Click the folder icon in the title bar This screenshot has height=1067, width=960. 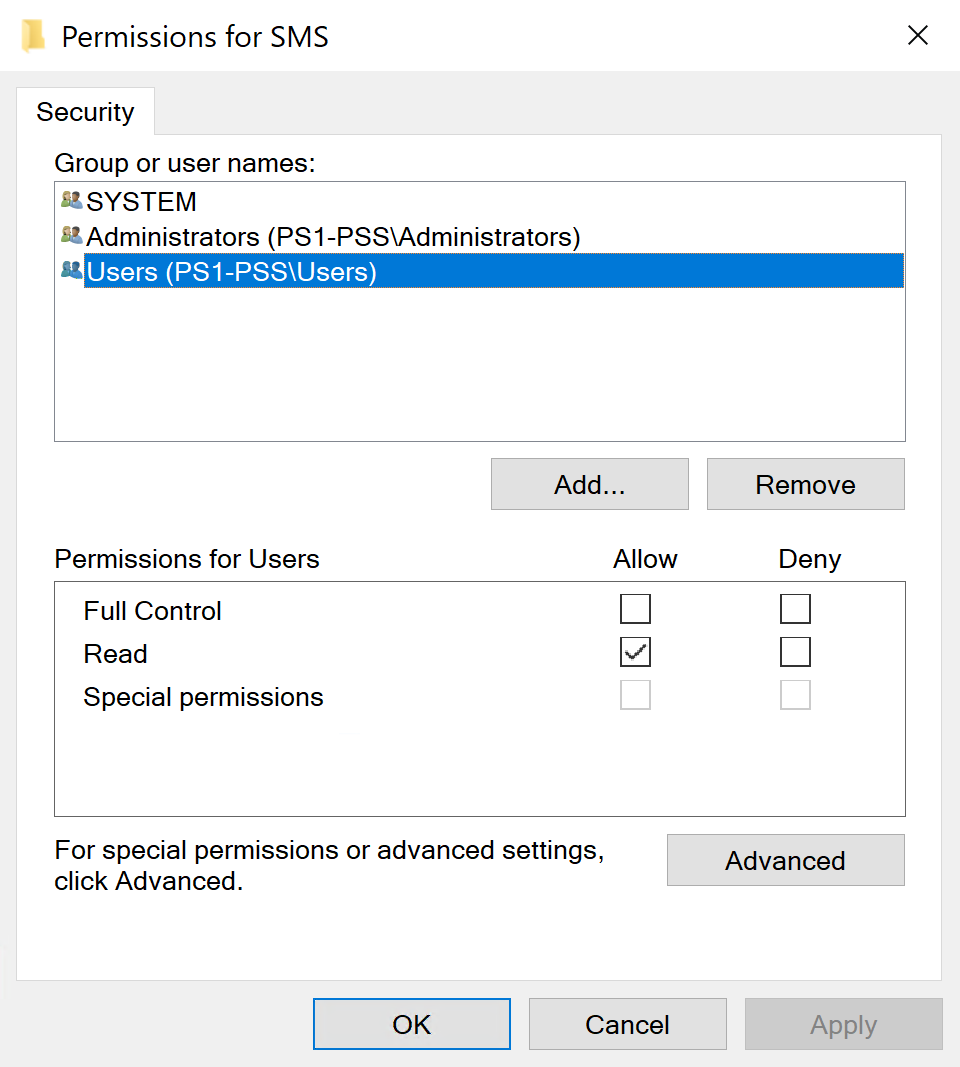pyautogui.click(x=33, y=35)
